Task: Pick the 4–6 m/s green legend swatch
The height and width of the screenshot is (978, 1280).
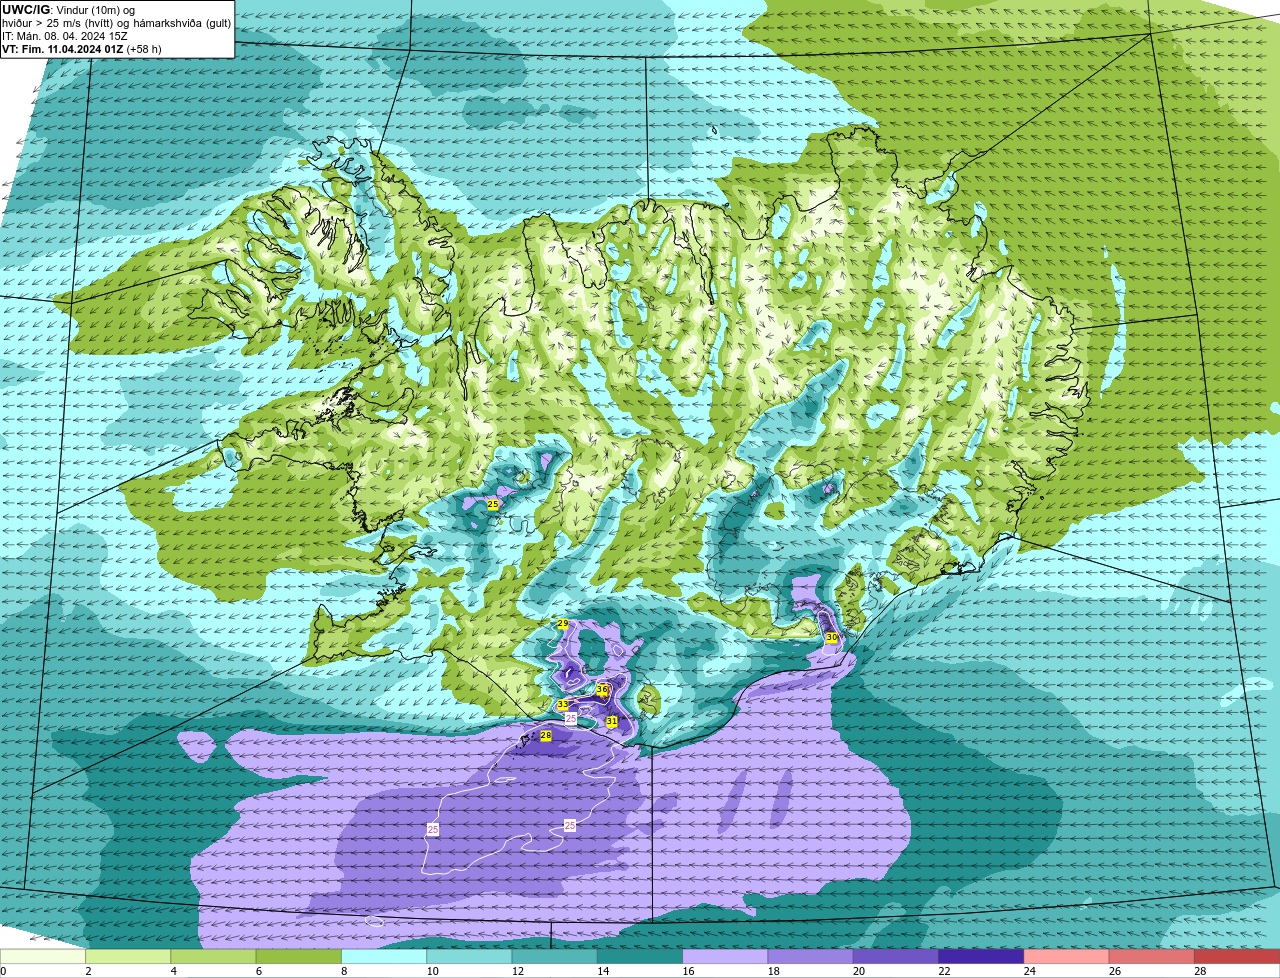Action: pyautogui.click(x=213, y=957)
